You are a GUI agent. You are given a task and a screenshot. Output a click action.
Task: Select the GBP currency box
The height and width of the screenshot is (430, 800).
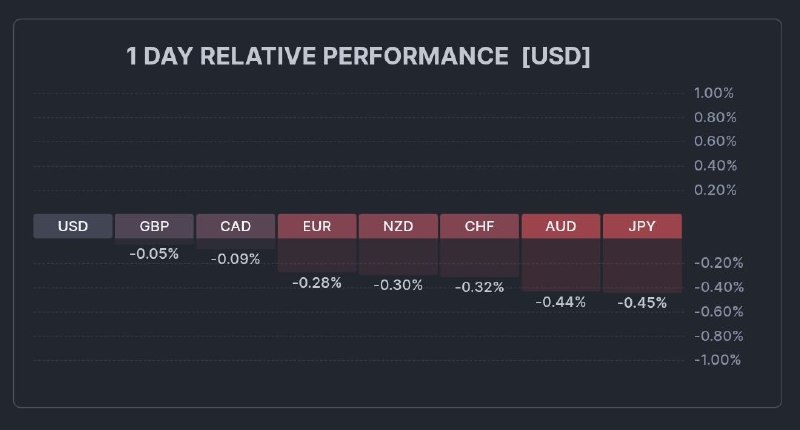point(154,226)
